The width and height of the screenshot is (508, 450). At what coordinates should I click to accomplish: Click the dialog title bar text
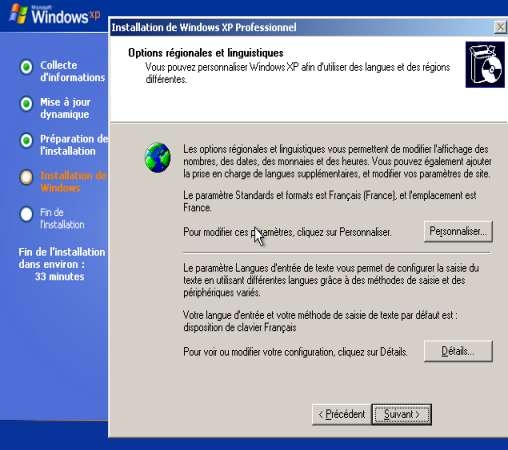tap(204, 27)
